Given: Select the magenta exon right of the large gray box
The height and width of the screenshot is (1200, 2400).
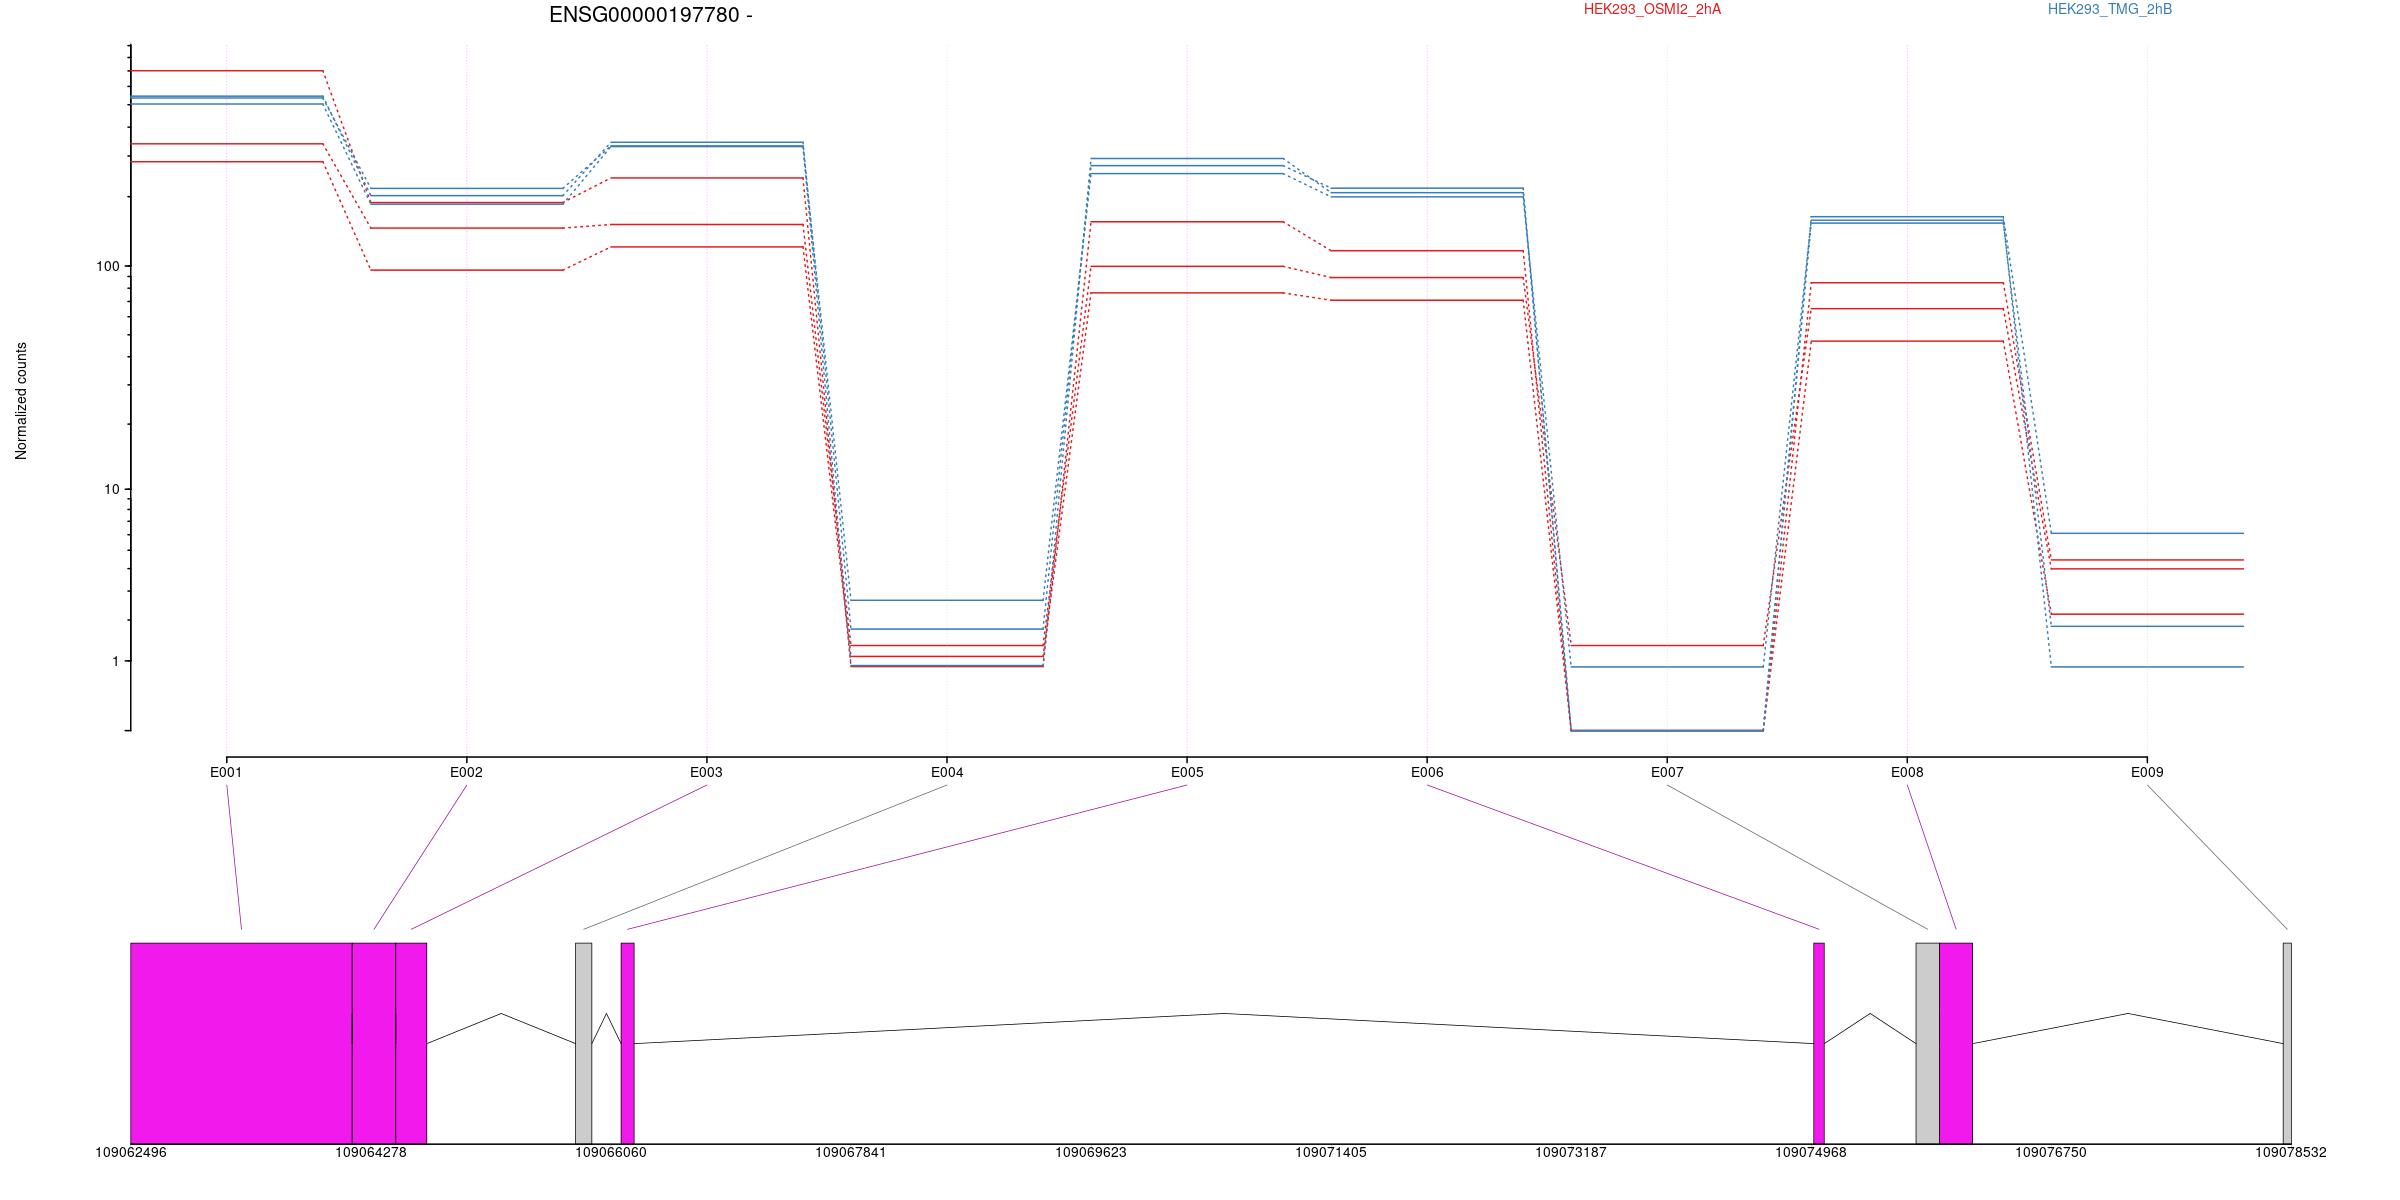Looking at the screenshot, I should point(1956,1043).
